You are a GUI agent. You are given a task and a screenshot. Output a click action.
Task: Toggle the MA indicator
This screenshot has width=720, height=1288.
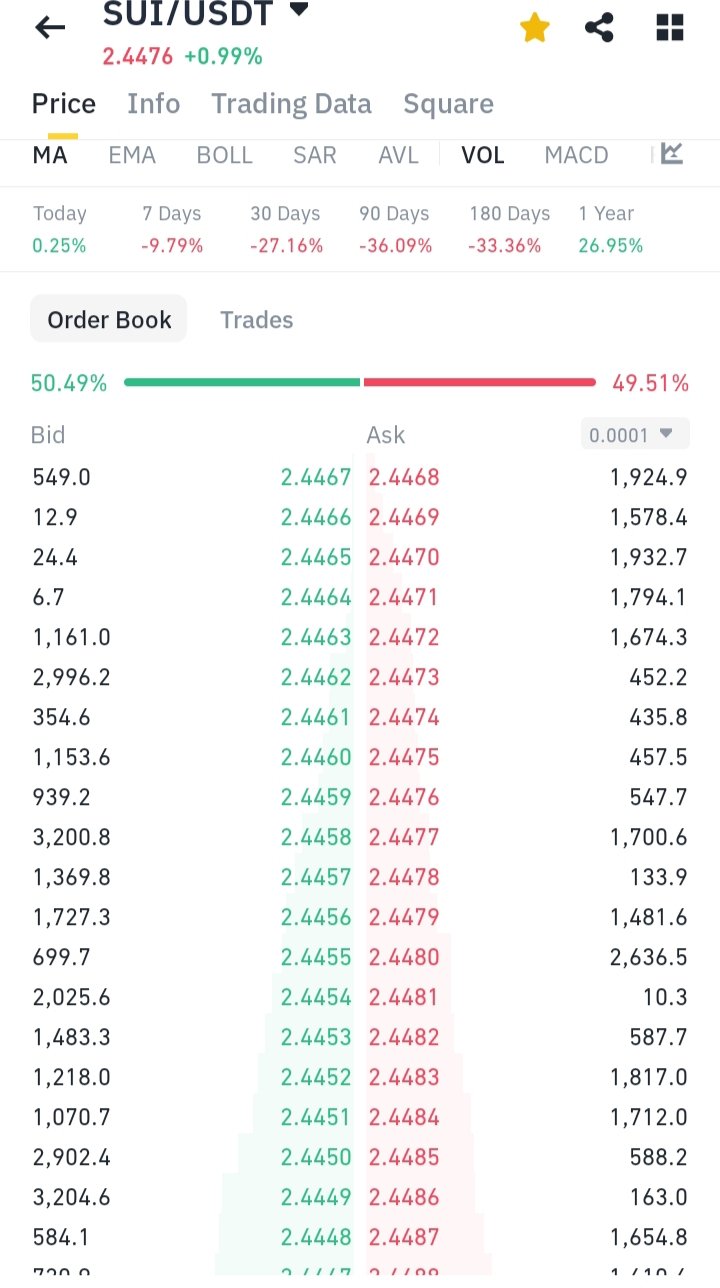pyautogui.click(x=50, y=155)
